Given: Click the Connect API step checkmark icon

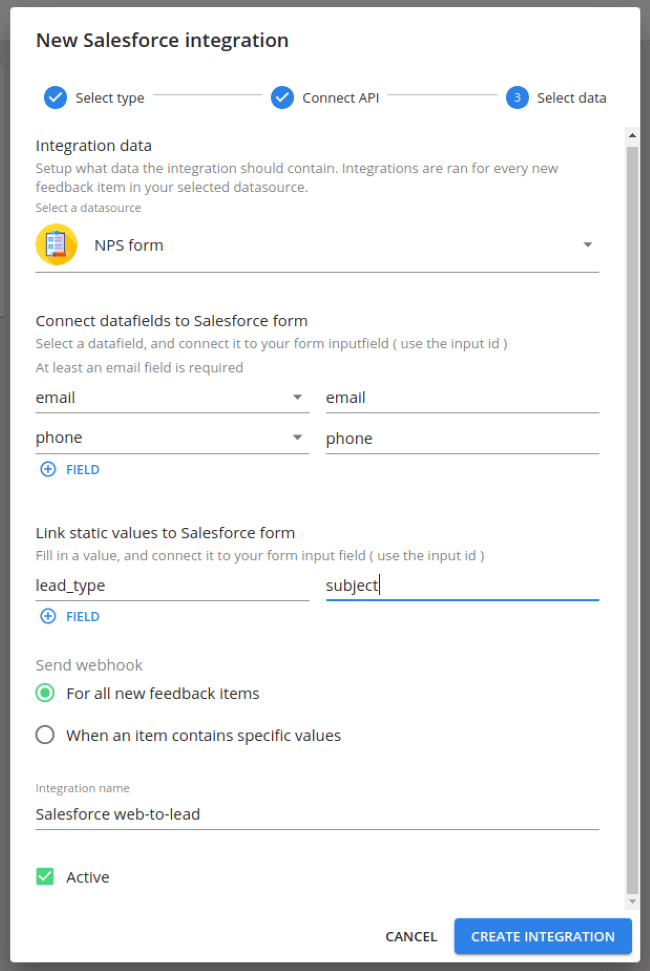Looking at the screenshot, I should tap(282, 98).
